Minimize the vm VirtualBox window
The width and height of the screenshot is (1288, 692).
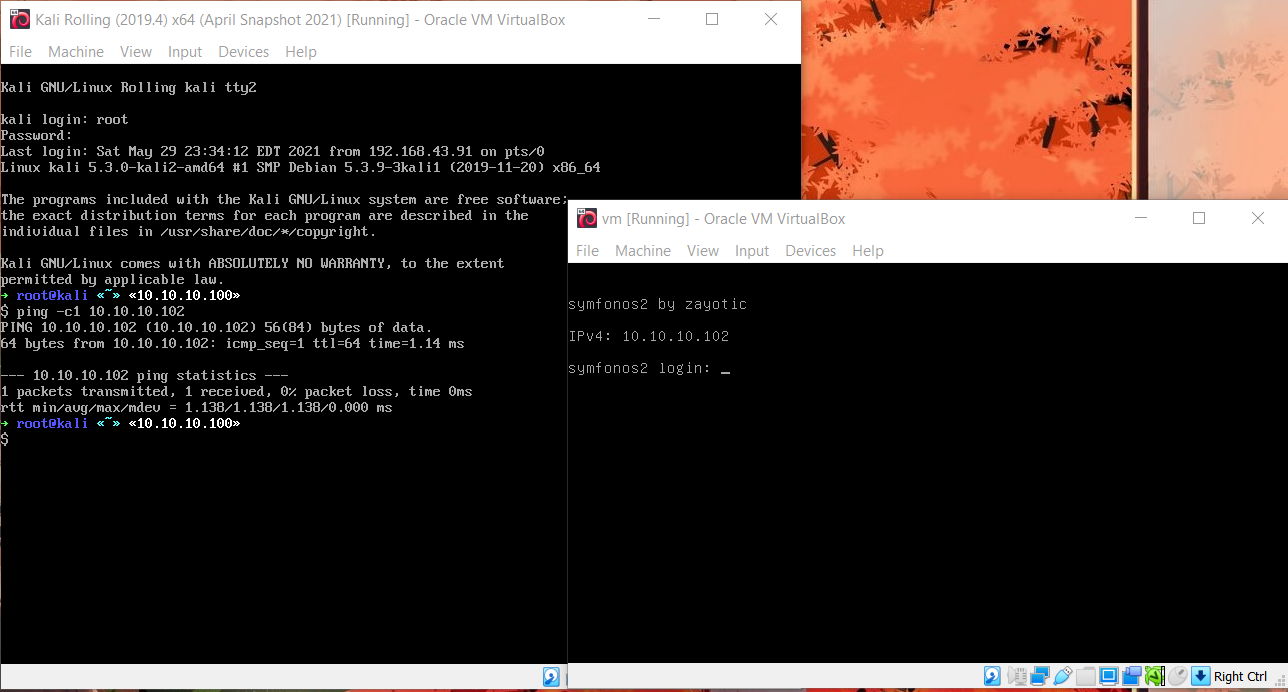coord(1141,218)
